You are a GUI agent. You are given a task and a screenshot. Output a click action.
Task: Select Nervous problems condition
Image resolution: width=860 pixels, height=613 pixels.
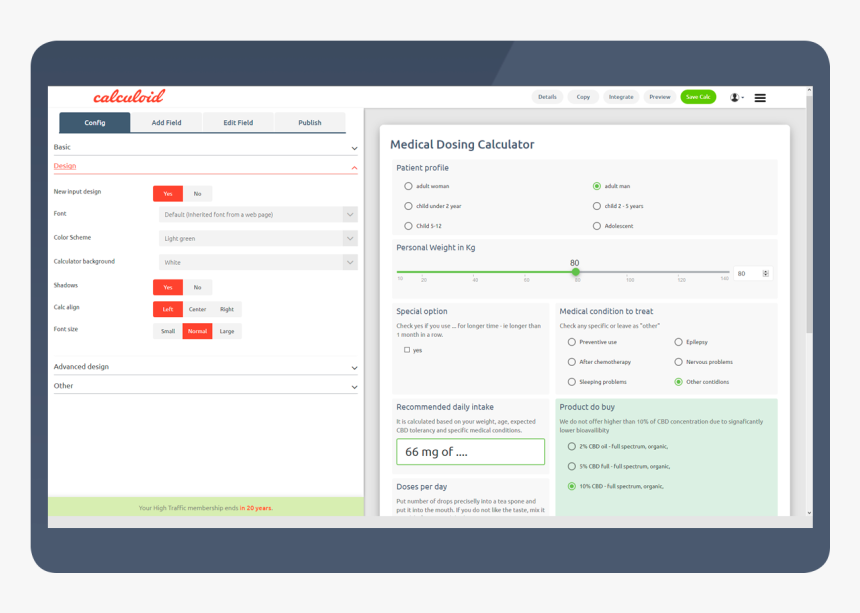[x=678, y=362]
